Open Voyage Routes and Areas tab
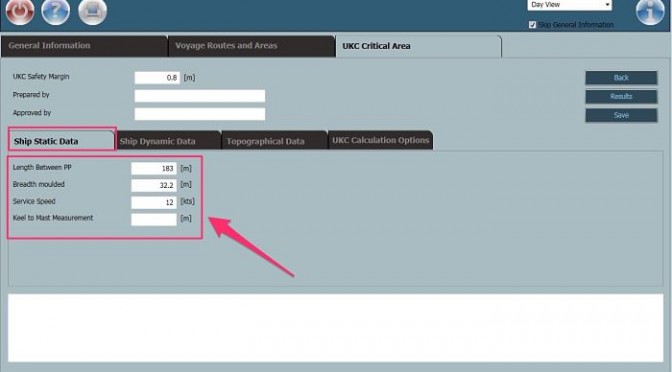Screen dimensions: 672x372 click(x=251, y=46)
